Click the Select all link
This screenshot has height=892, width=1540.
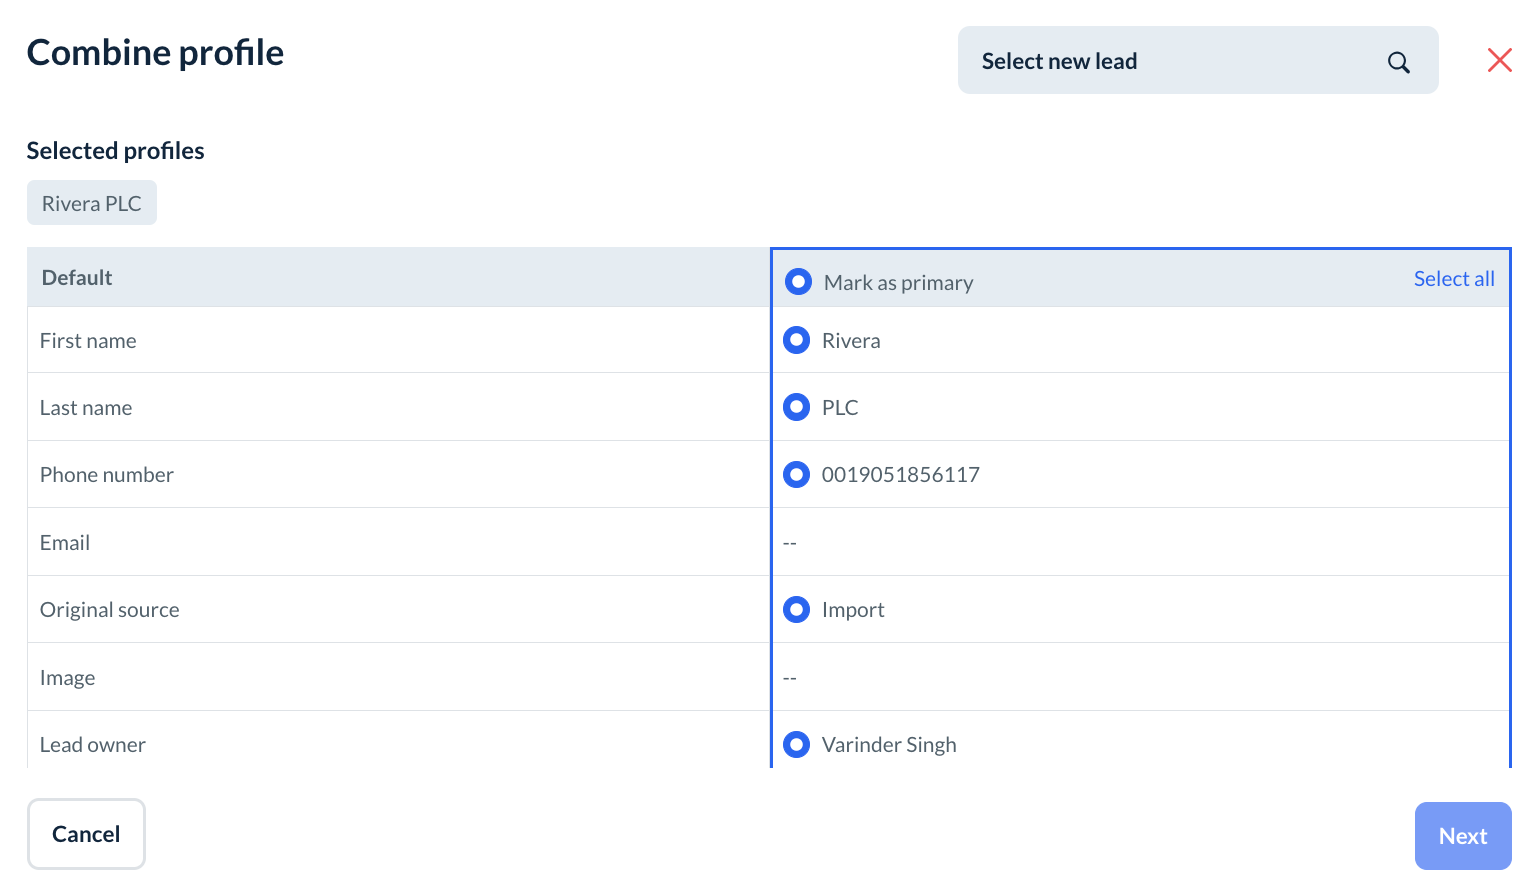[1453, 279]
